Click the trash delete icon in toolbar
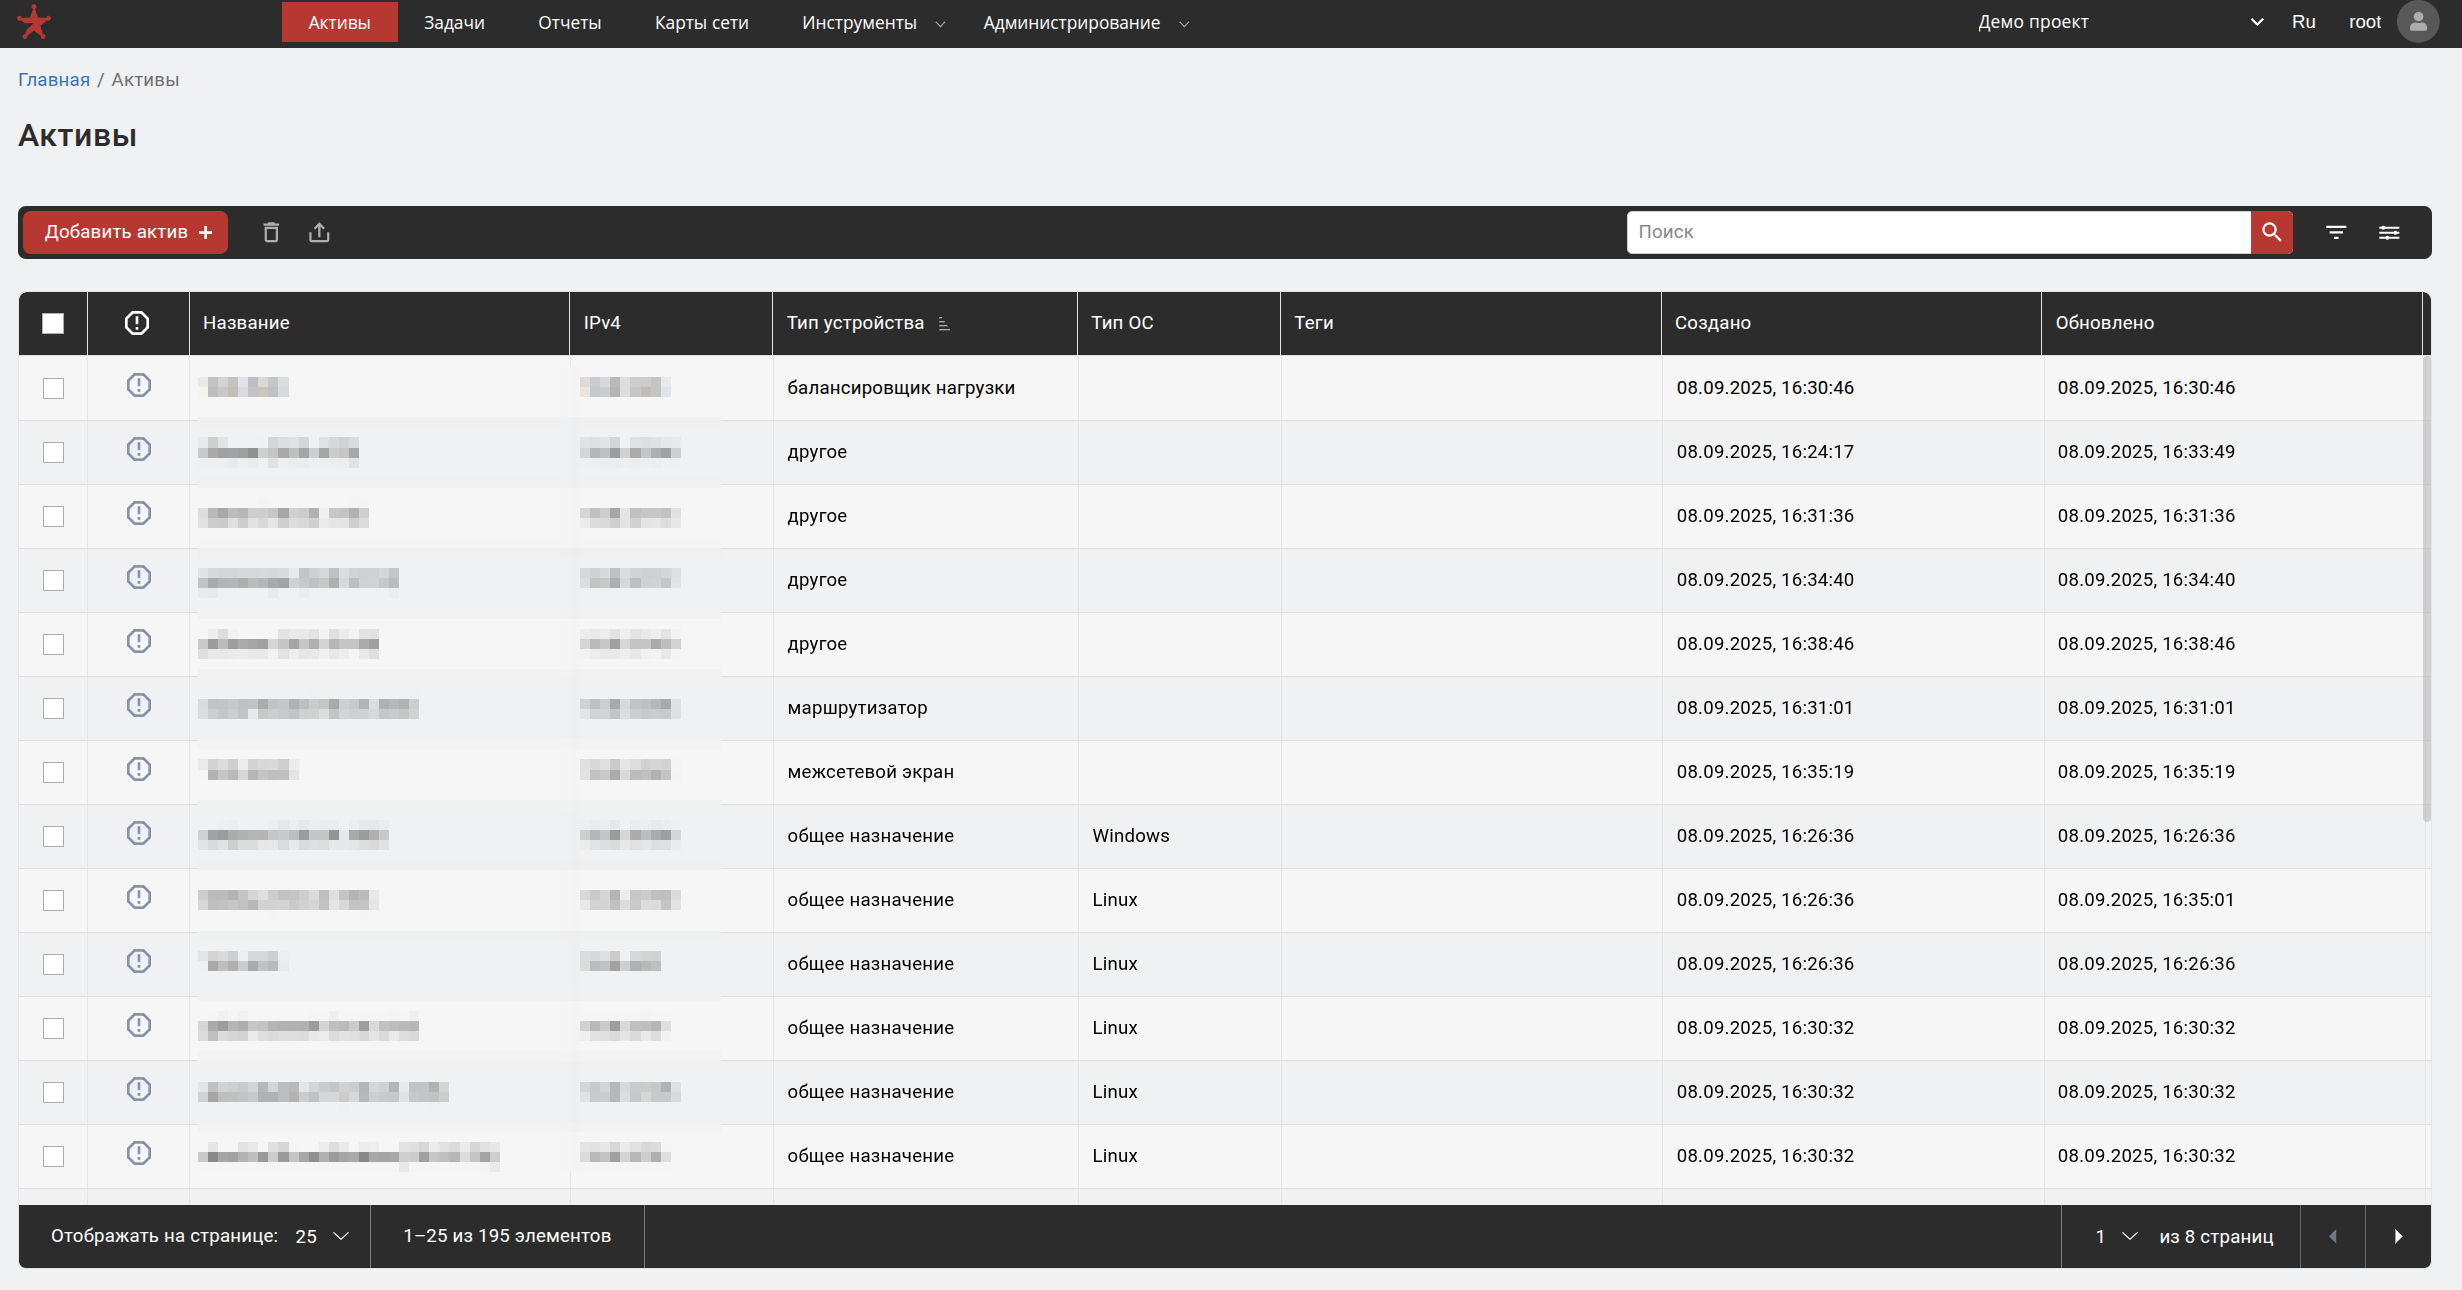2462x1290 pixels. [271, 232]
